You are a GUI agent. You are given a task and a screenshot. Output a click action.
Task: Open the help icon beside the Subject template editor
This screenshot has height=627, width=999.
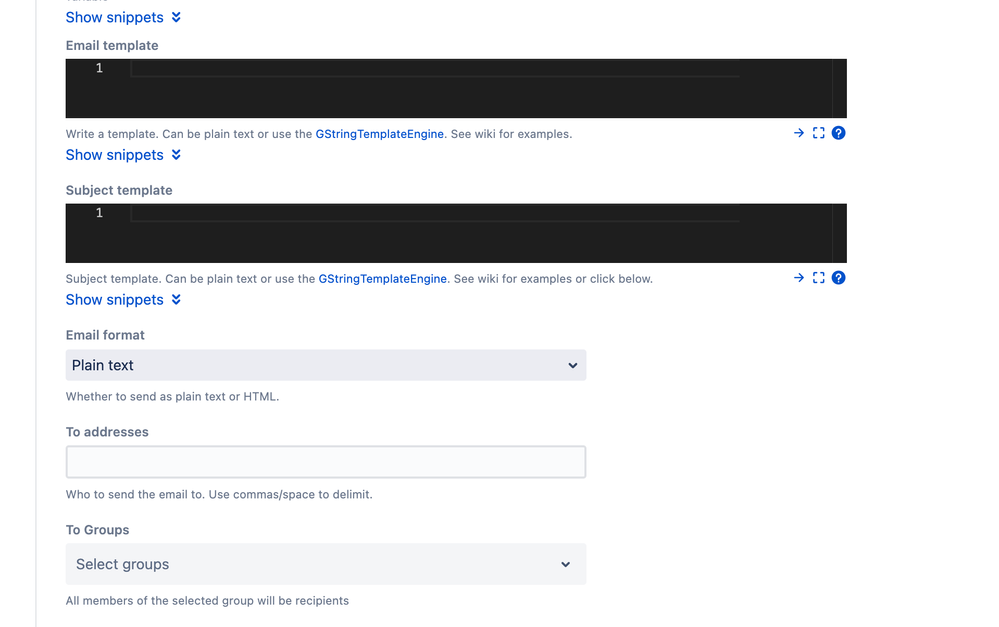[838, 277]
